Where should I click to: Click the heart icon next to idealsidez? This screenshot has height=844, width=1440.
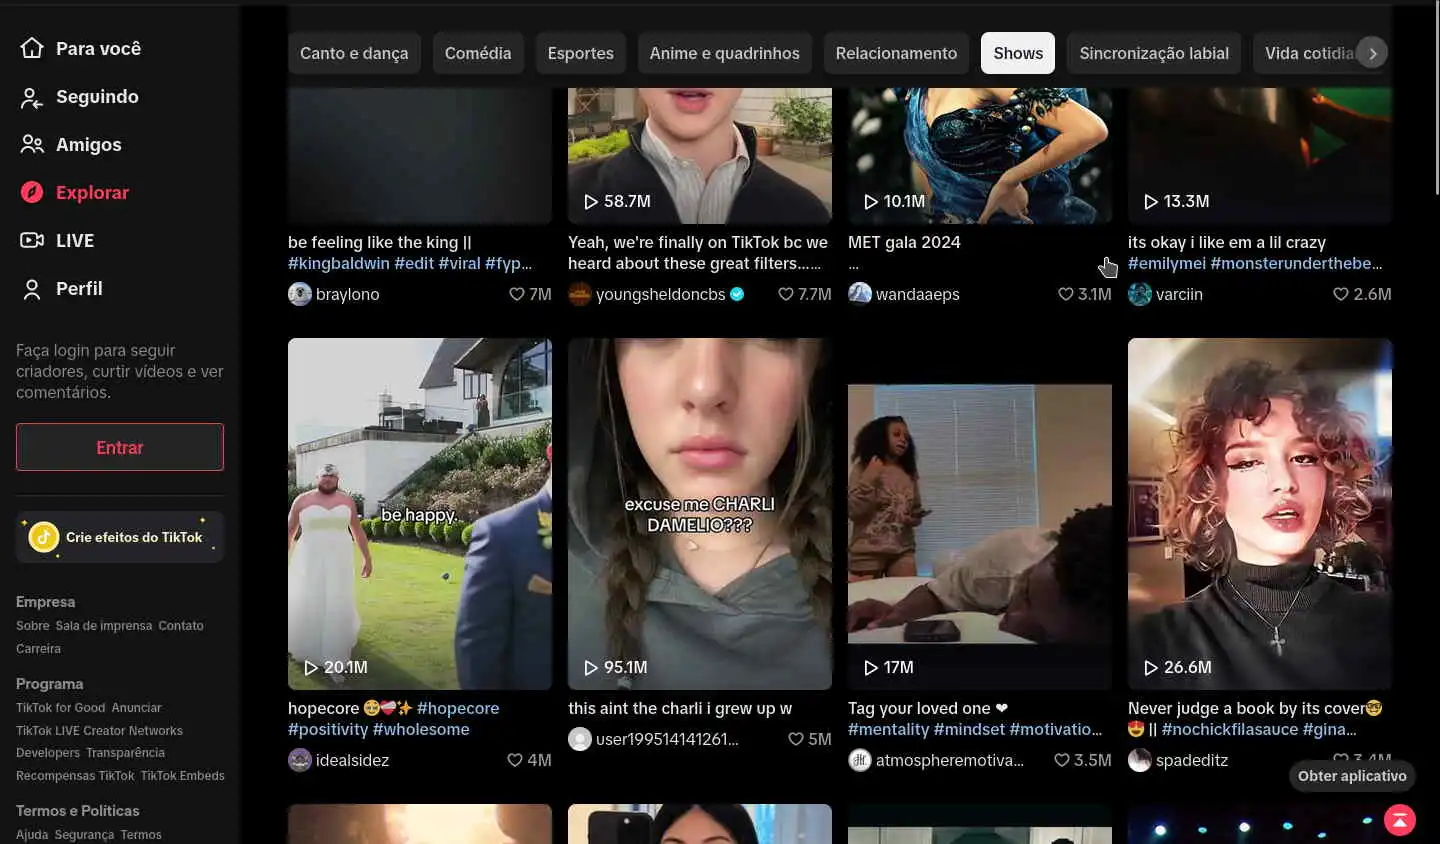(515, 760)
